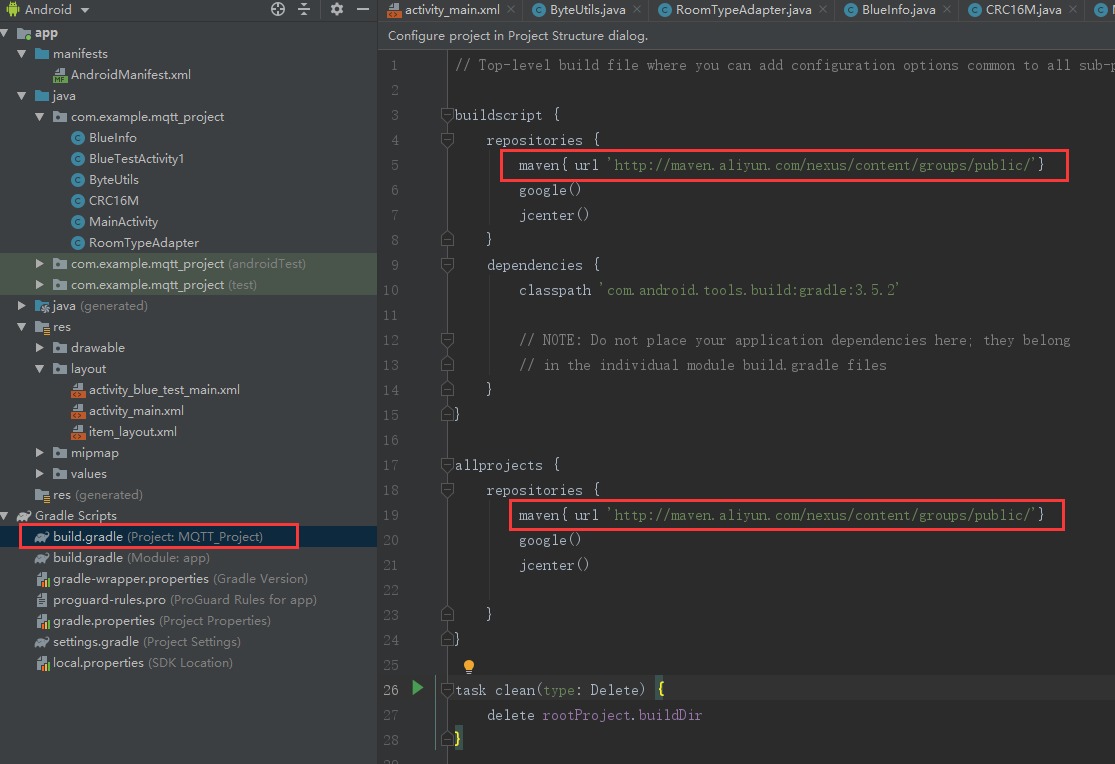This screenshot has height=764, width=1115.
Task: Expand the androidTest package
Action: pyautogui.click(x=40, y=264)
